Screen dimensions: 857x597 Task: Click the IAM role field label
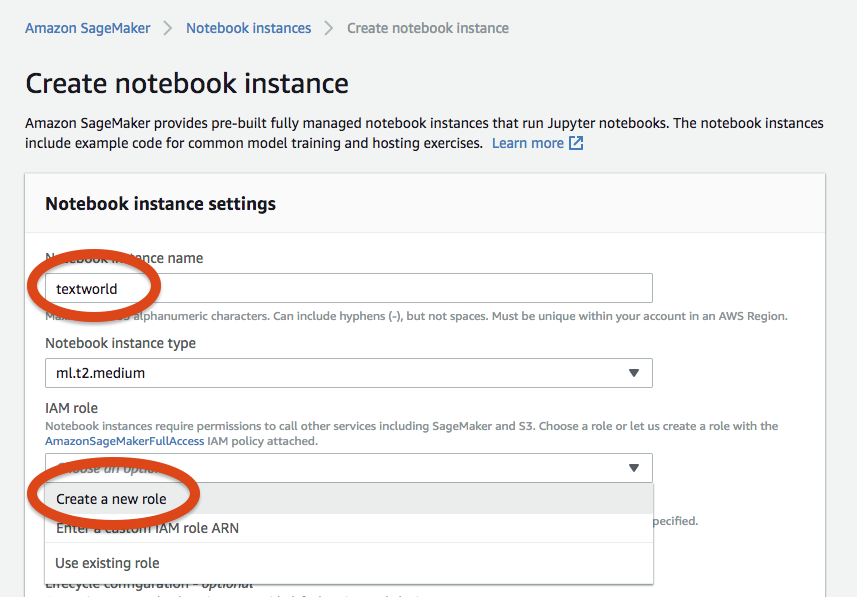point(72,408)
